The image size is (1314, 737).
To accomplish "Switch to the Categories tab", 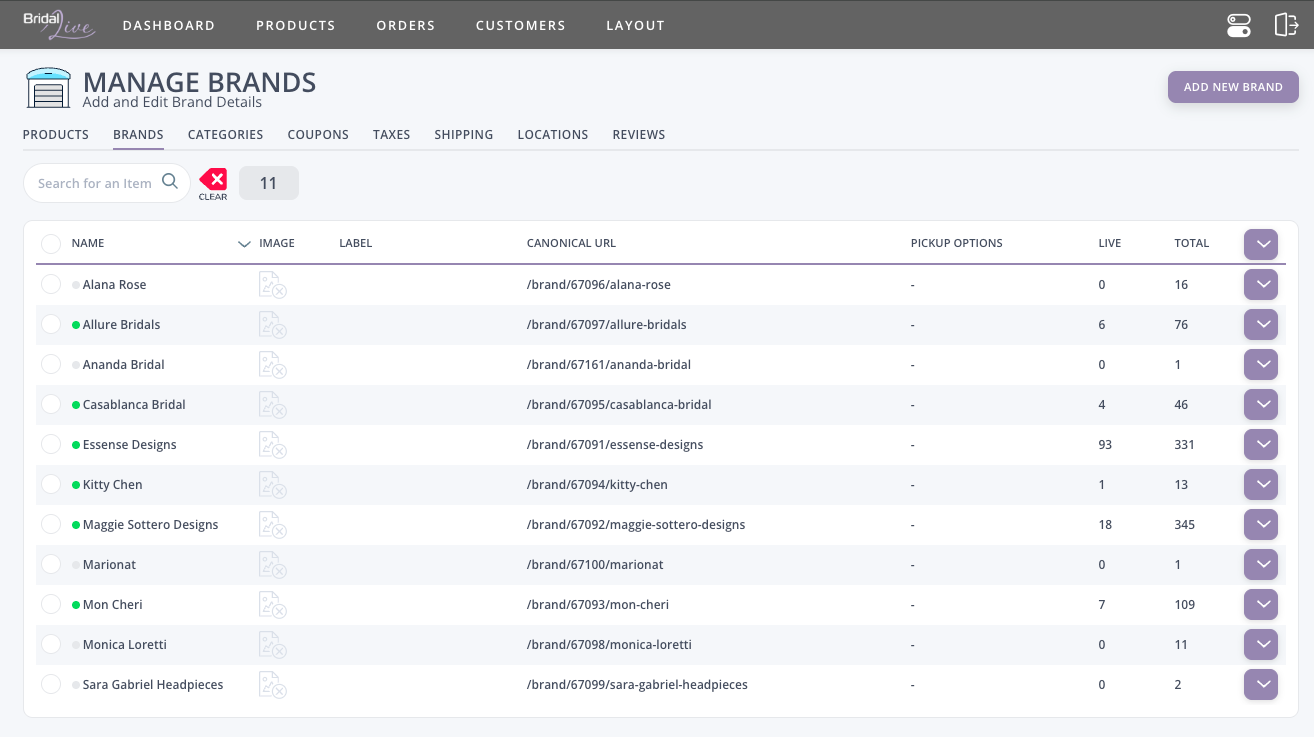I will pos(225,135).
